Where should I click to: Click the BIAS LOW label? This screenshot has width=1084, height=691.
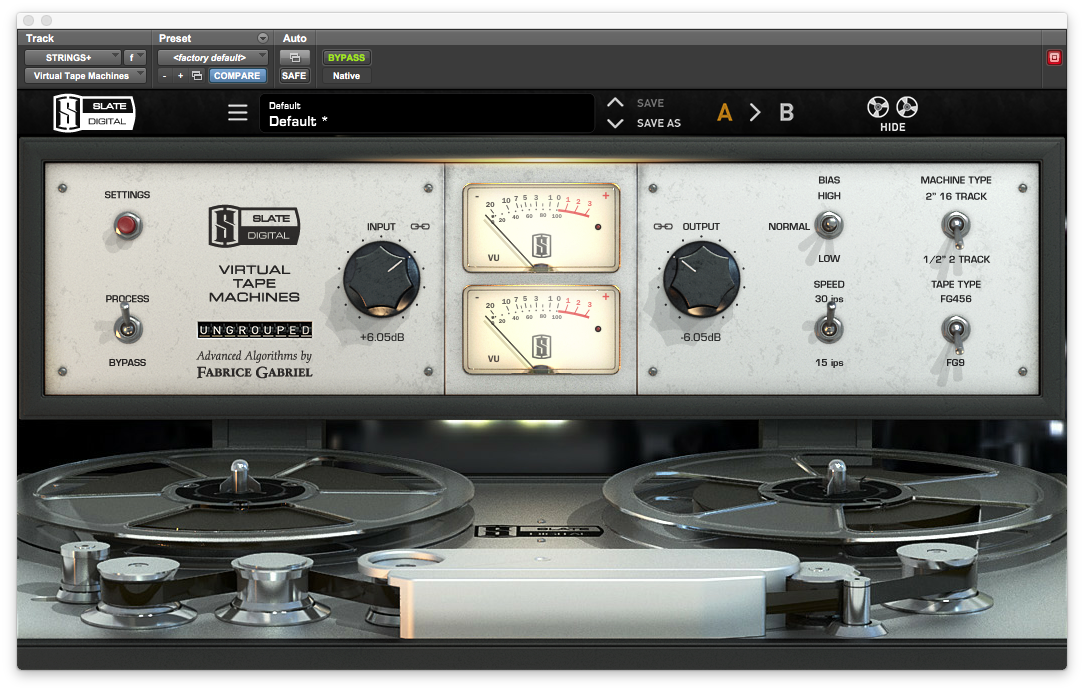(x=829, y=258)
